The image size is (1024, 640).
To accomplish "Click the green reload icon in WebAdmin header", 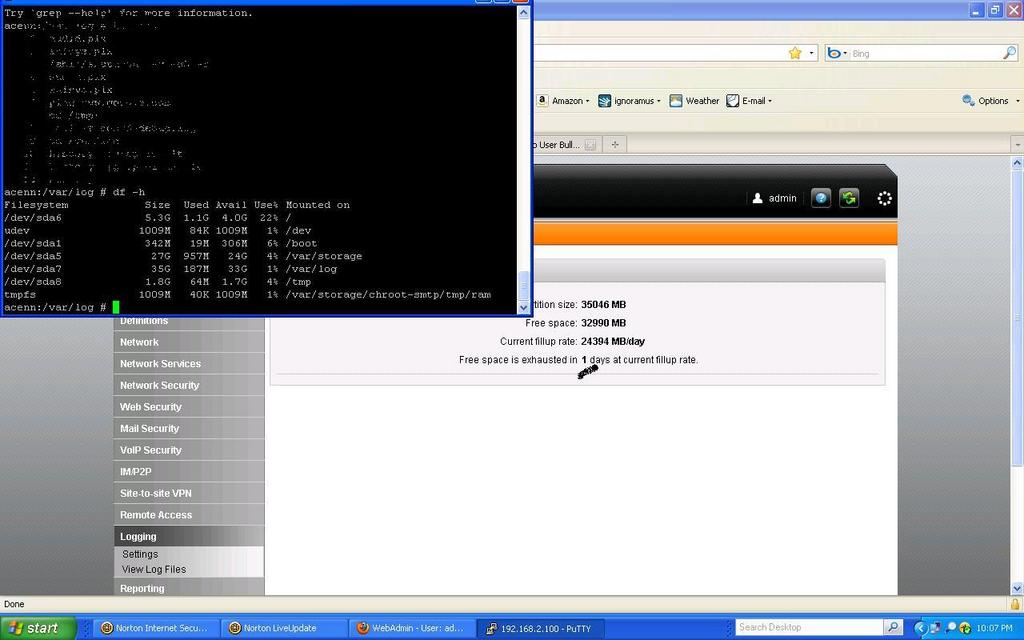I will pos(849,198).
